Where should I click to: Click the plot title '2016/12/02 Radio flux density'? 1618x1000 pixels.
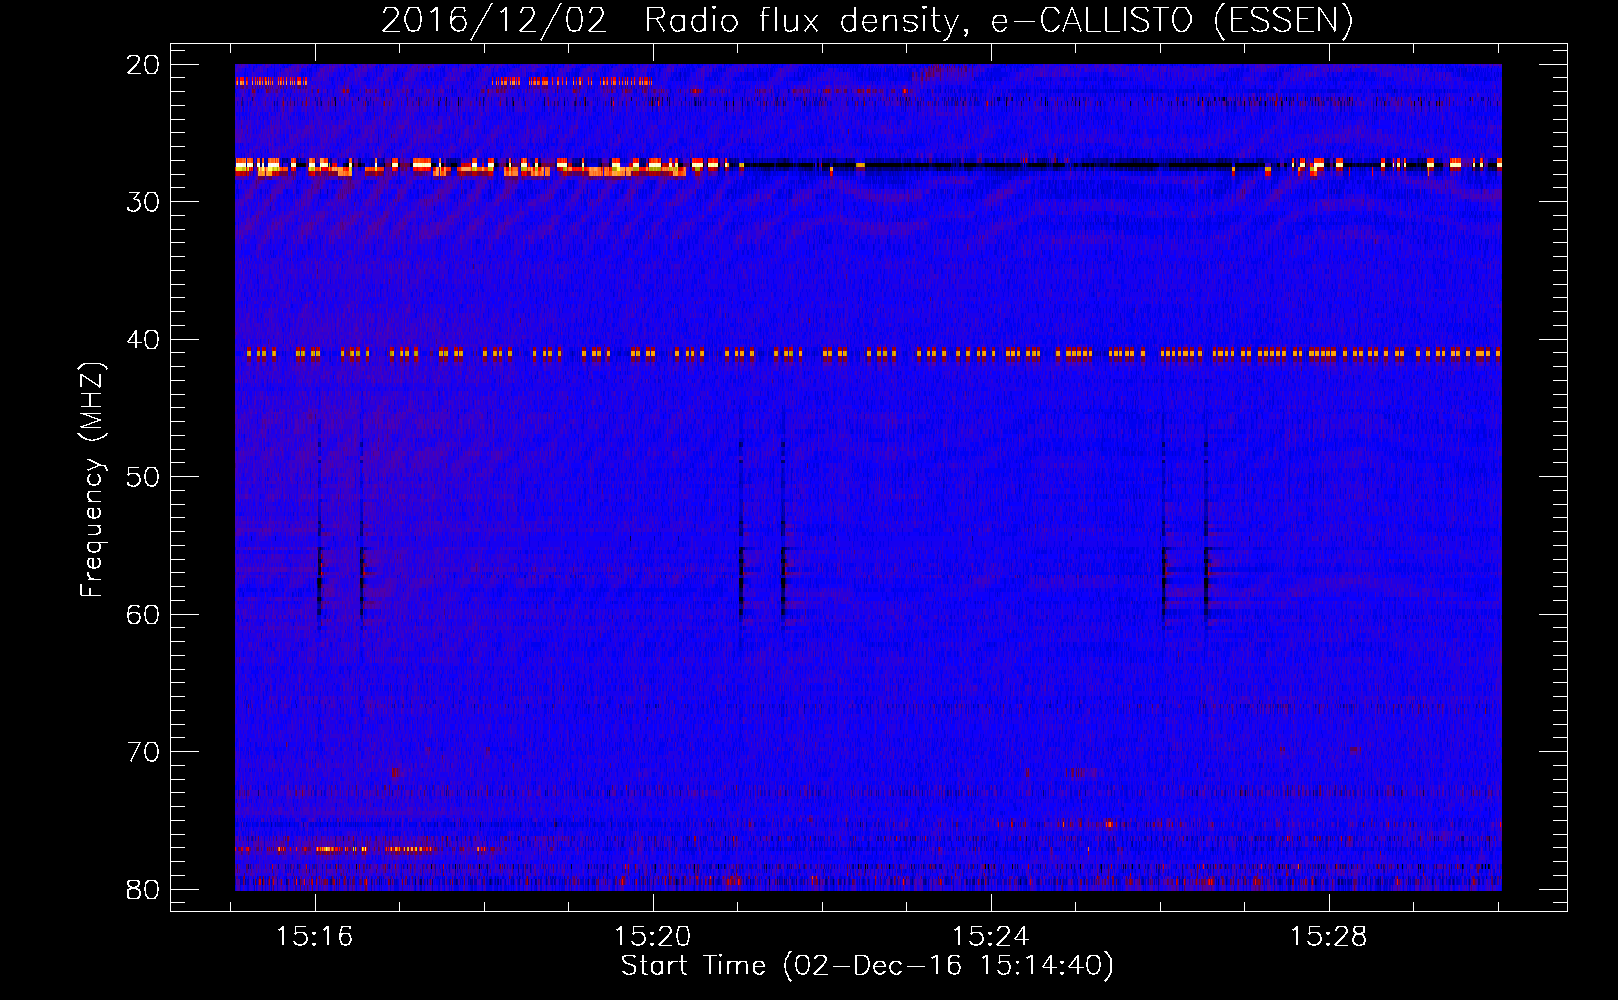pos(866,20)
